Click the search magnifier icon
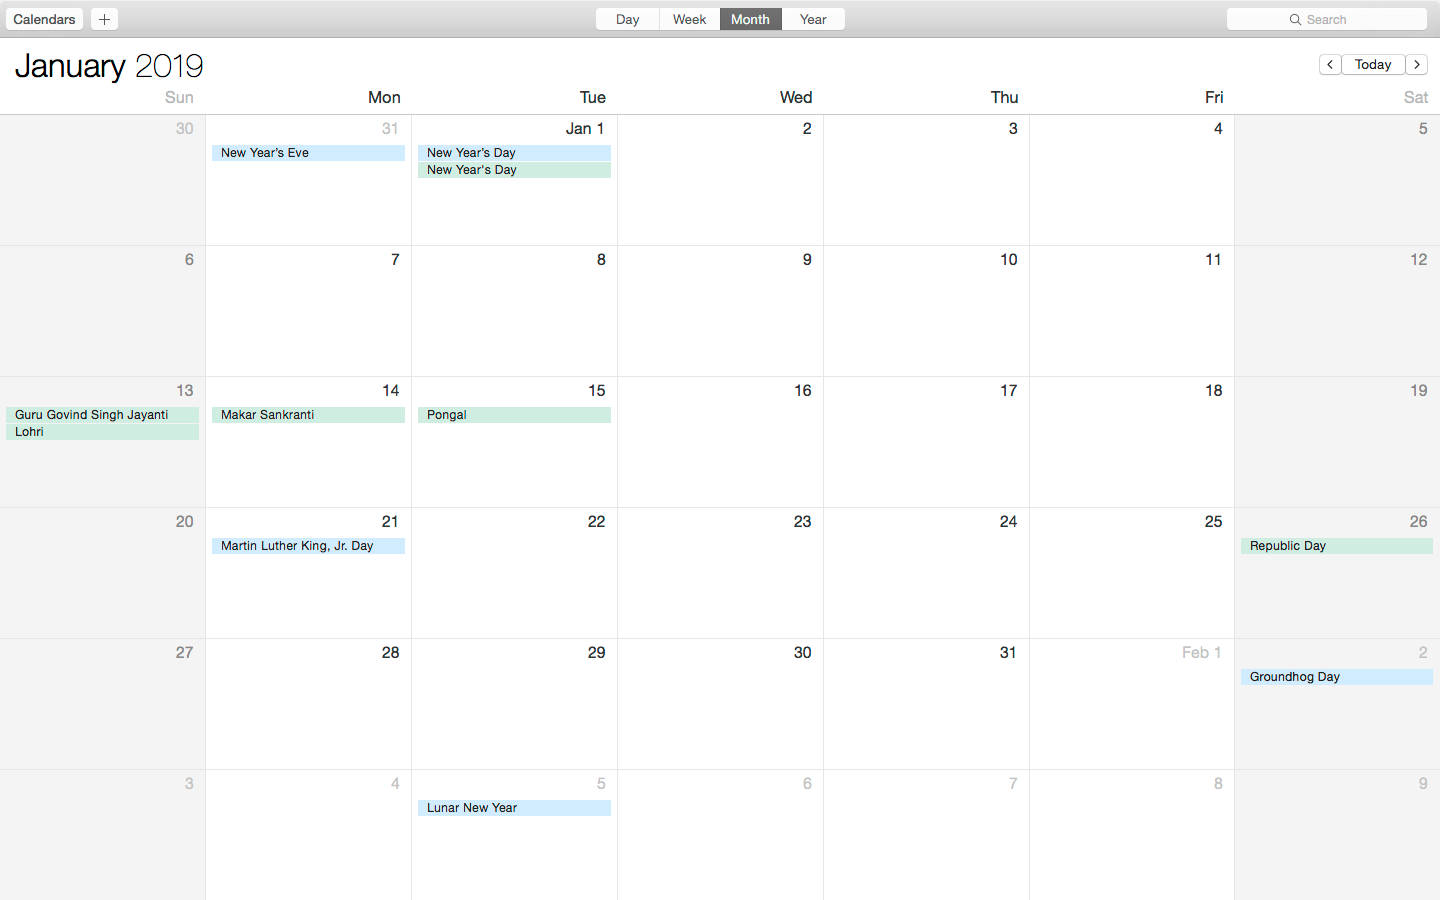This screenshot has height=900, width=1440. [1295, 19]
